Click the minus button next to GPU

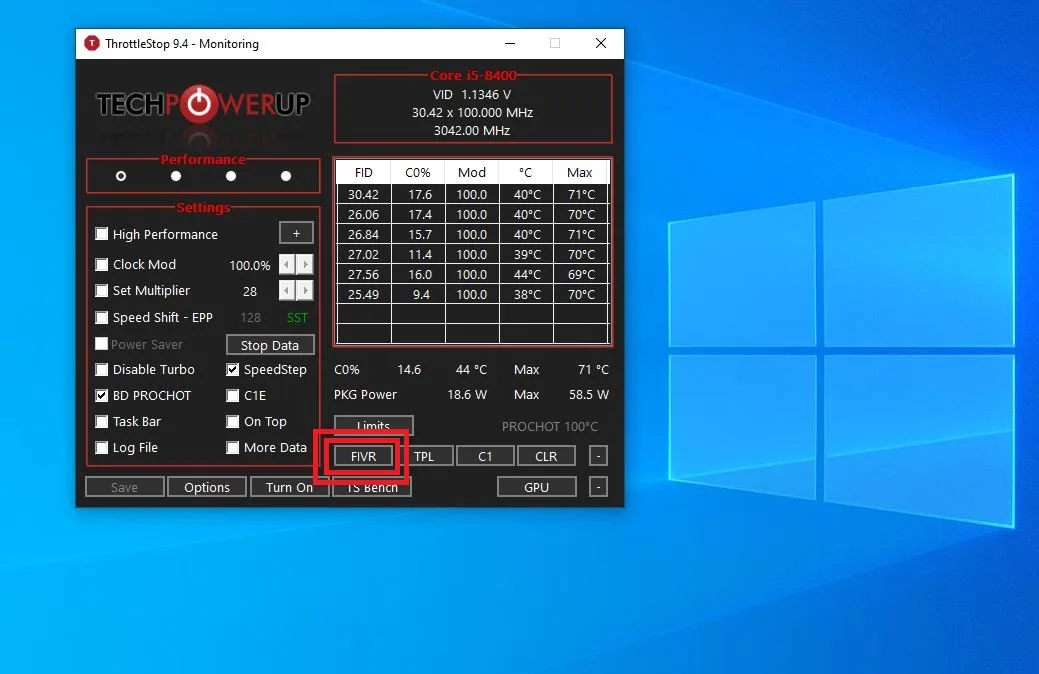point(598,487)
